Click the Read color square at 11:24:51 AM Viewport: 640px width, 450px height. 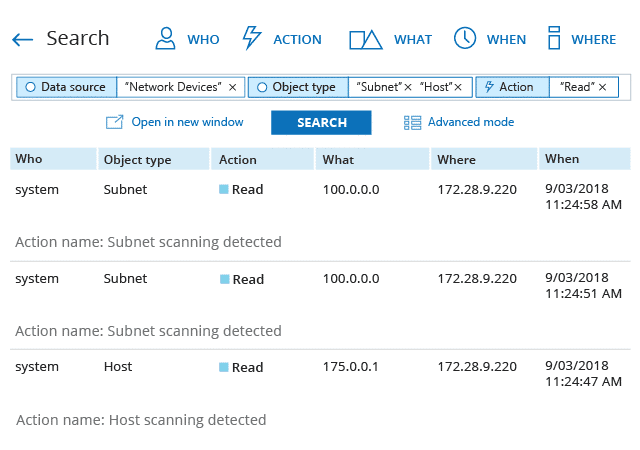(x=224, y=279)
